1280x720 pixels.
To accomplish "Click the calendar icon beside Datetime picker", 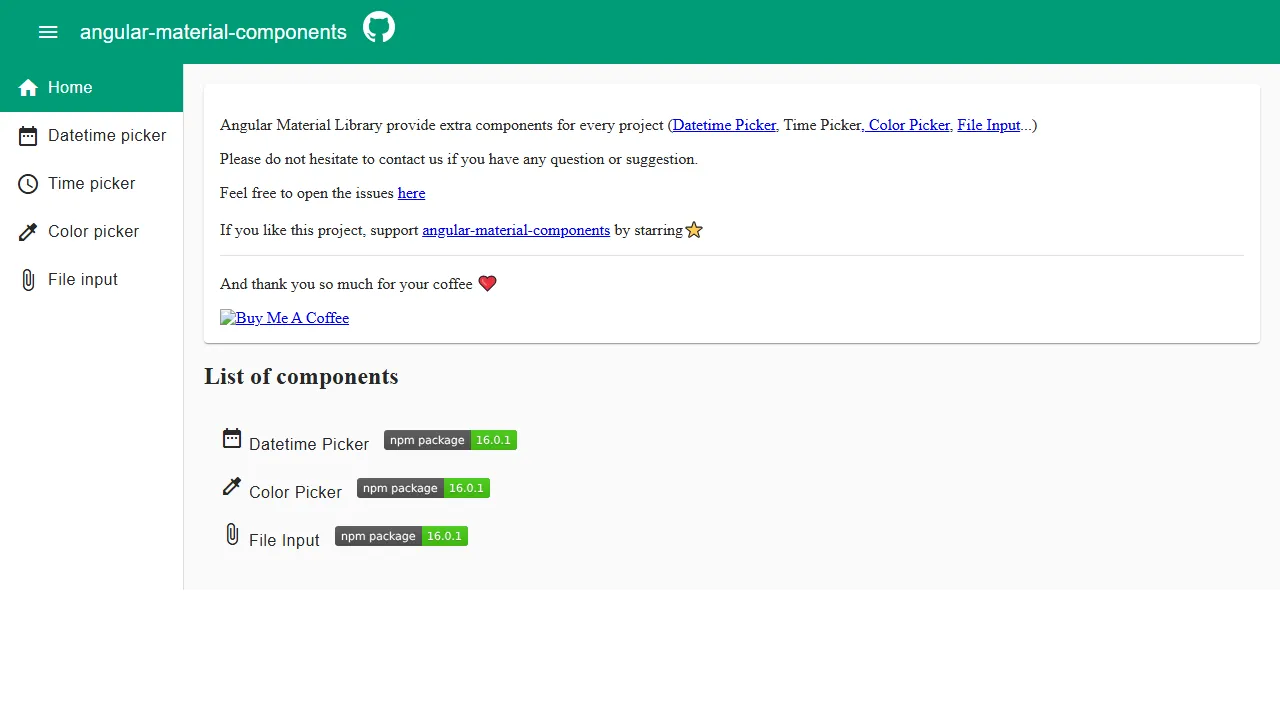I will [28, 135].
